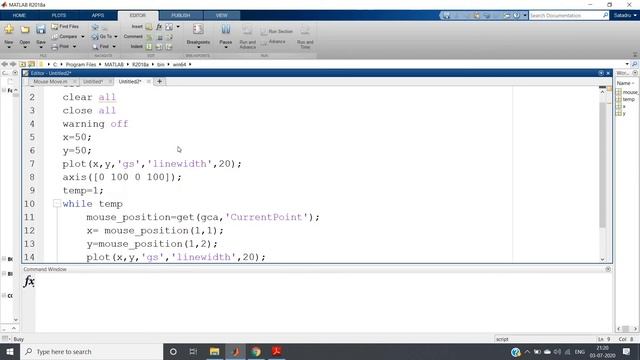The height and width of the screenshot is (360, 640).
Task: Open the Editor panel actions menu icon
Action: pos(601,73)
